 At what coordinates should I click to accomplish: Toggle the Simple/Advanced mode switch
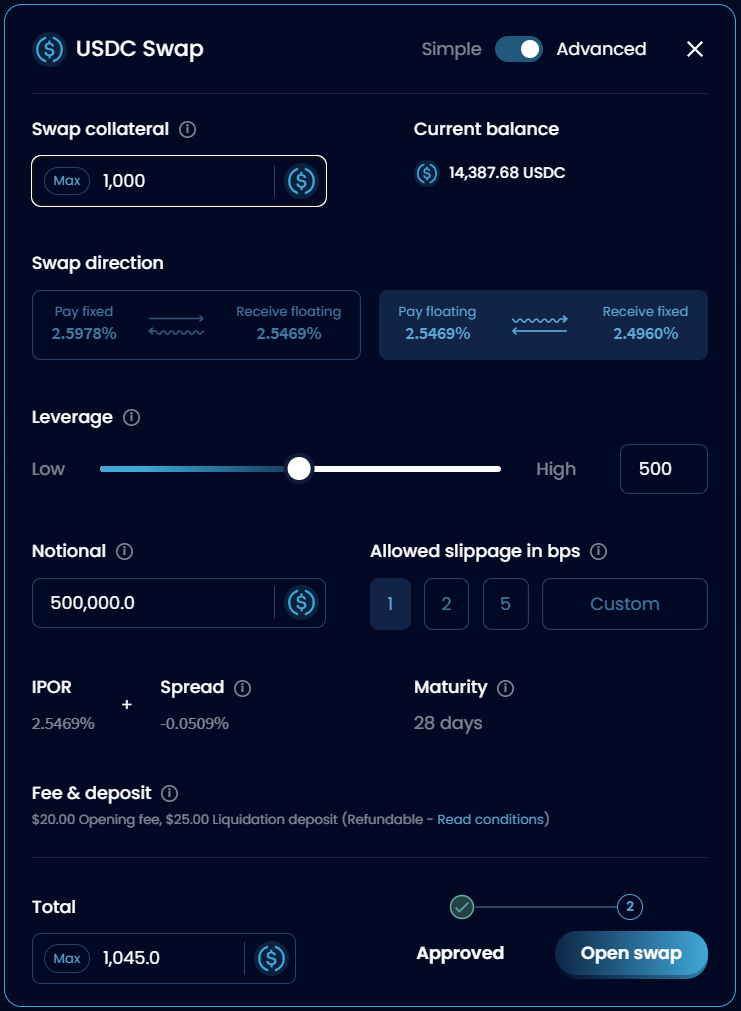point(519,49)
